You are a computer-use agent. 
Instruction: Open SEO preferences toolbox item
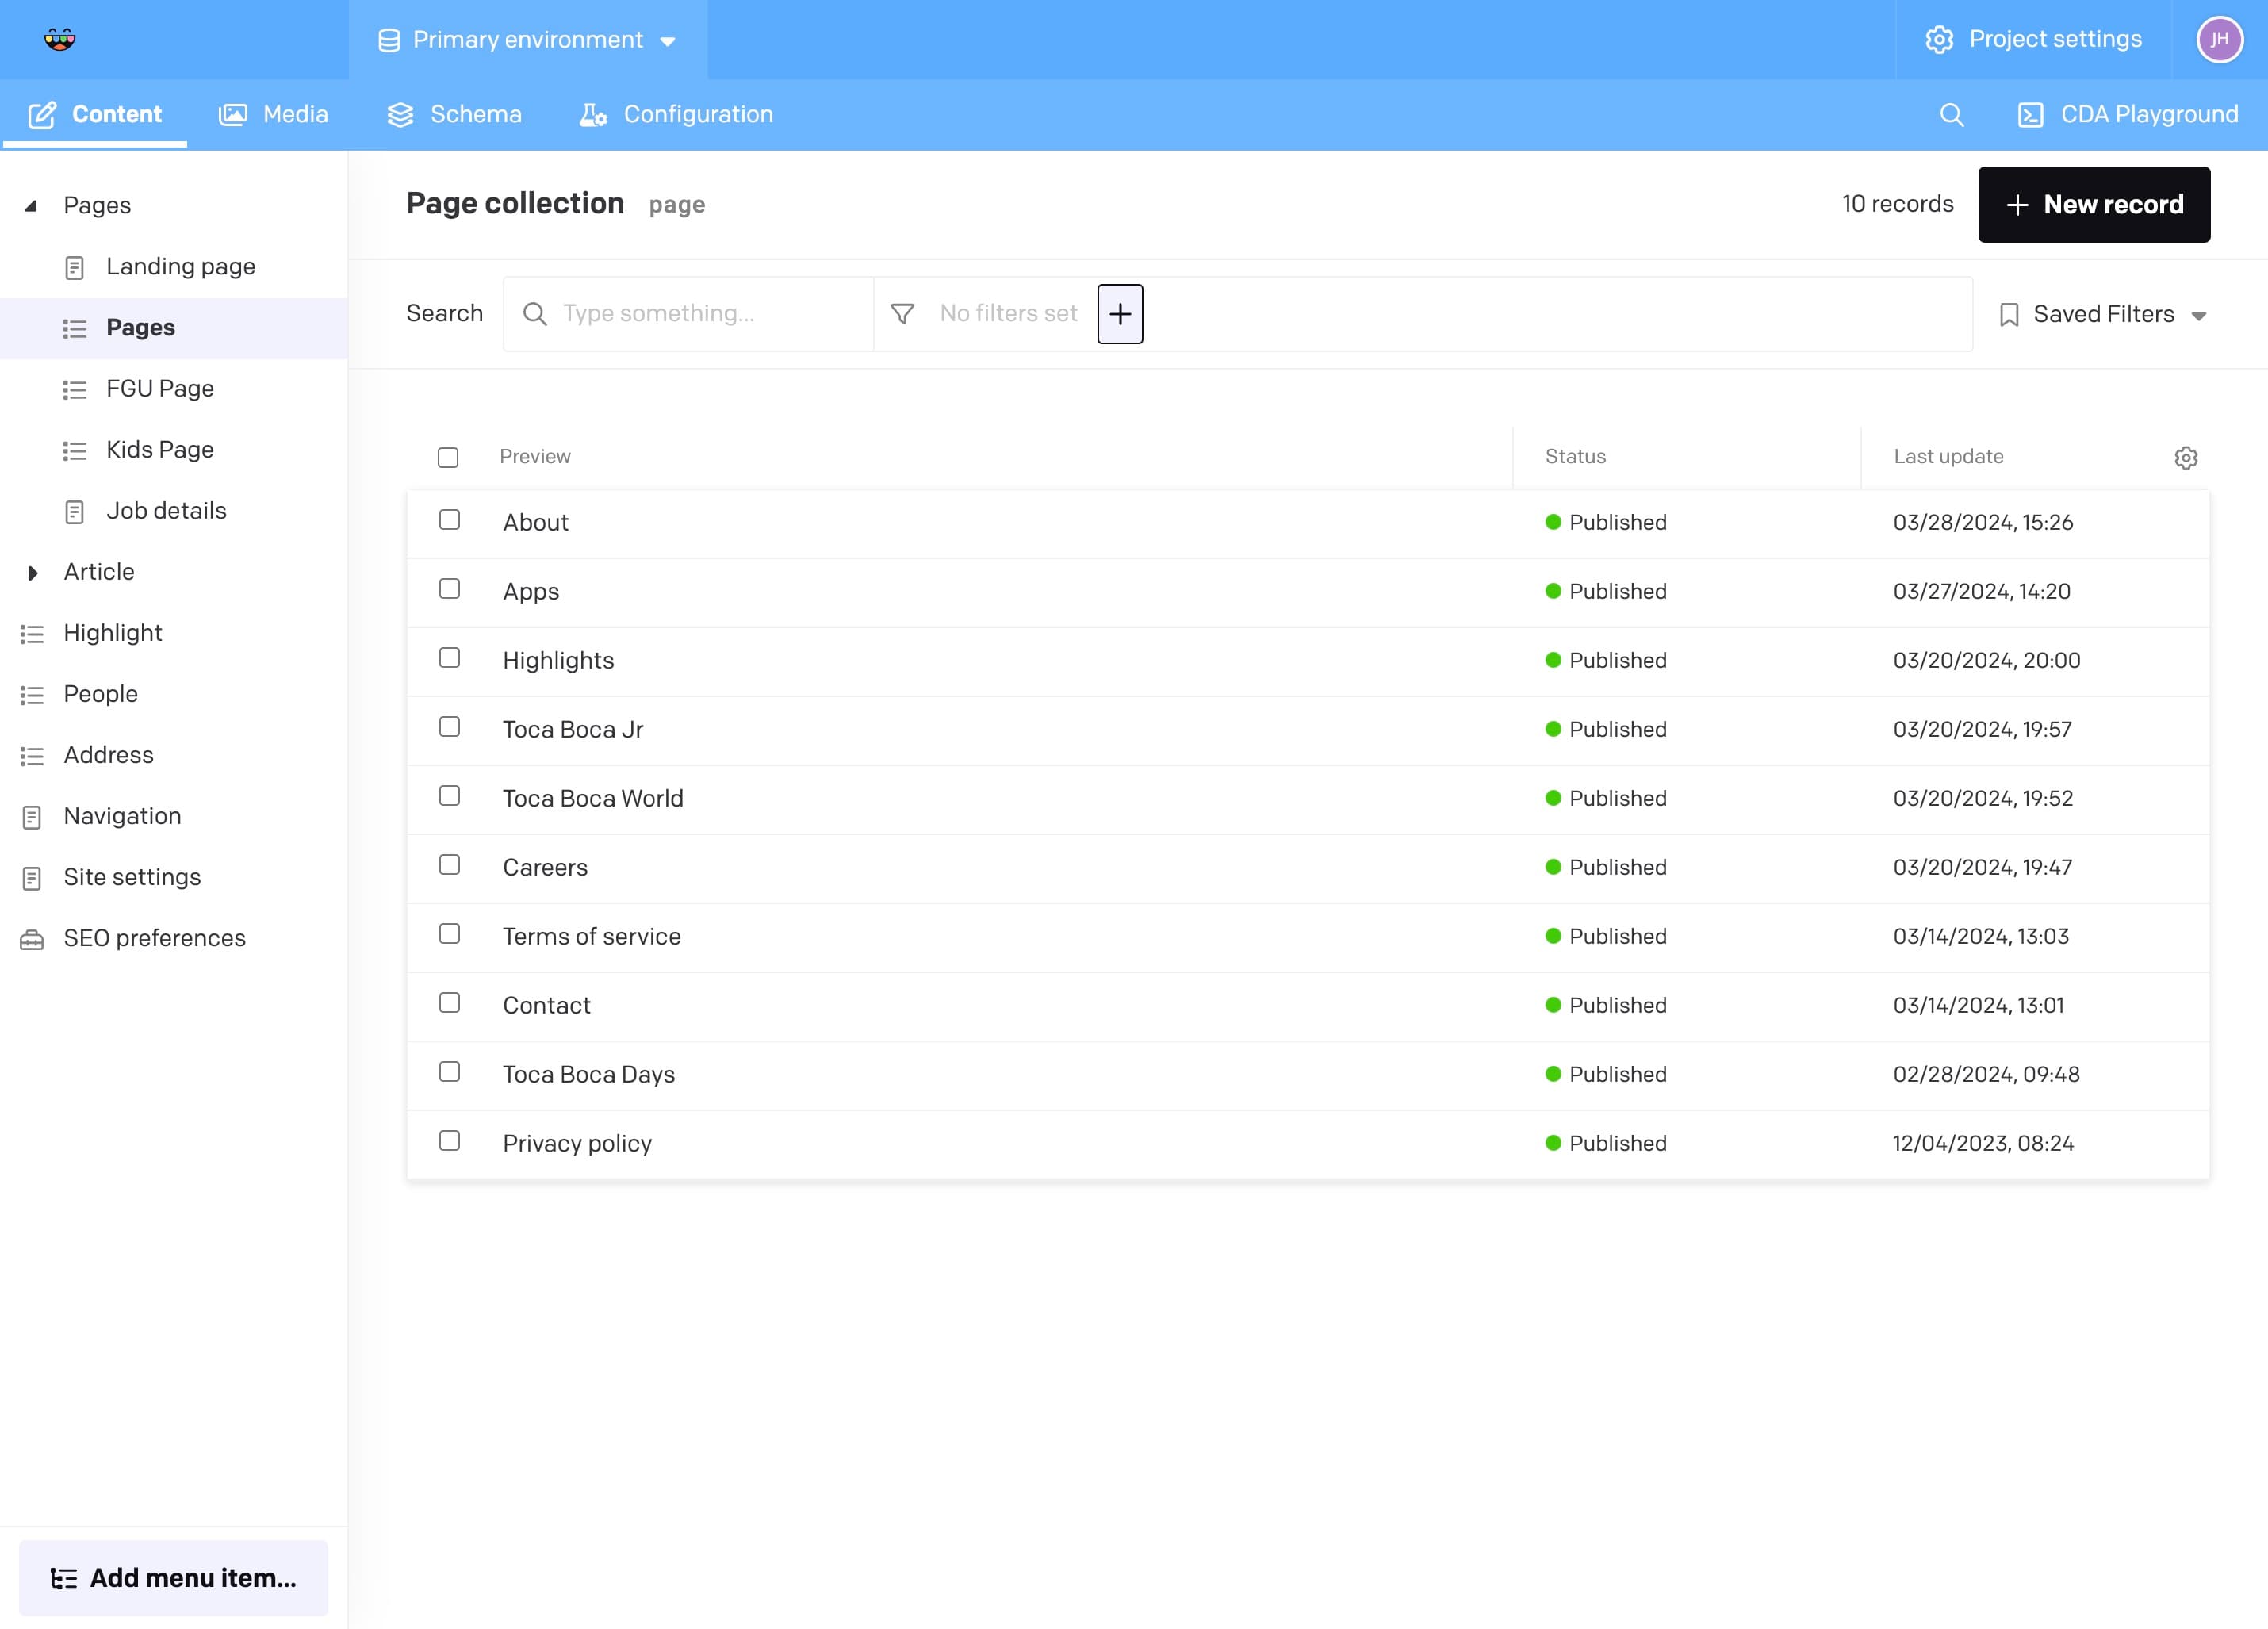click(154, 938)
